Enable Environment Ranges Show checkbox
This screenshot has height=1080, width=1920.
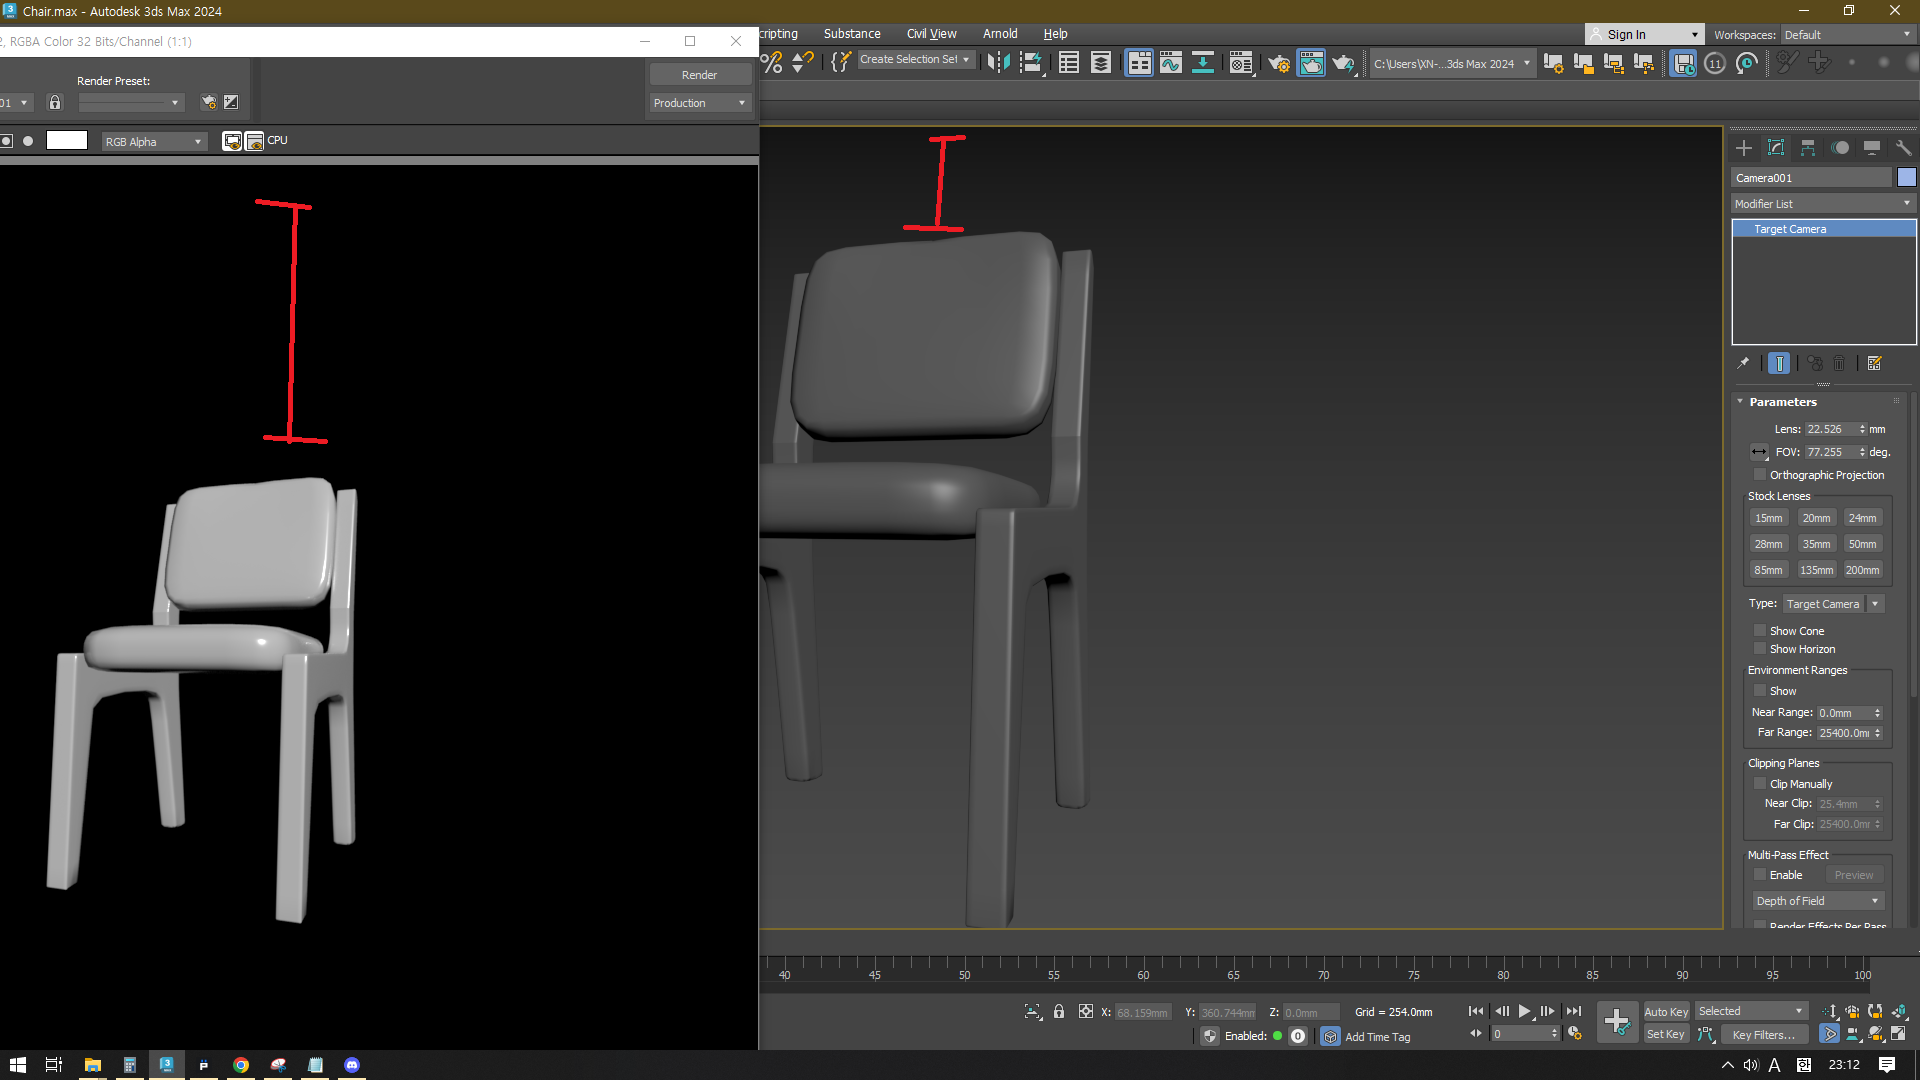(1760, 691)
